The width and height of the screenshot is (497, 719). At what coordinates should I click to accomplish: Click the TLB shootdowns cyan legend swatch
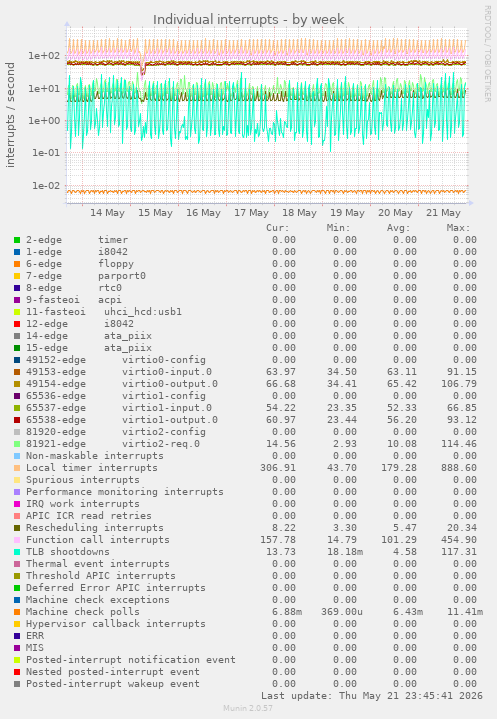[x=17, y=552]
